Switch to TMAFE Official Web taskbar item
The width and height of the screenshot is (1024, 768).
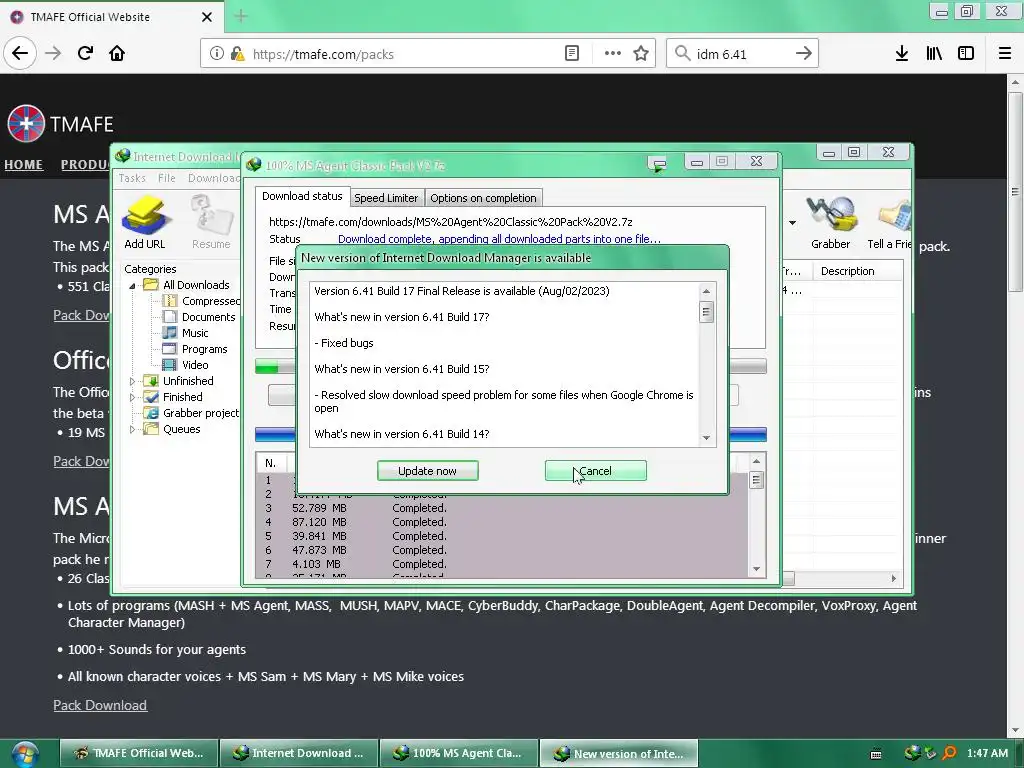coord(139,753)
